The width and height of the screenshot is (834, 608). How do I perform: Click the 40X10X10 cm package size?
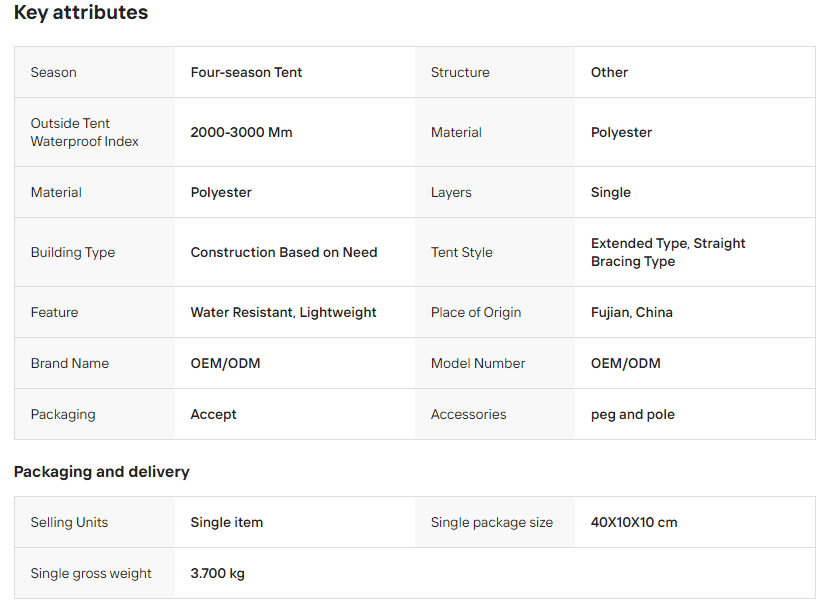click(x=633, y=522)
